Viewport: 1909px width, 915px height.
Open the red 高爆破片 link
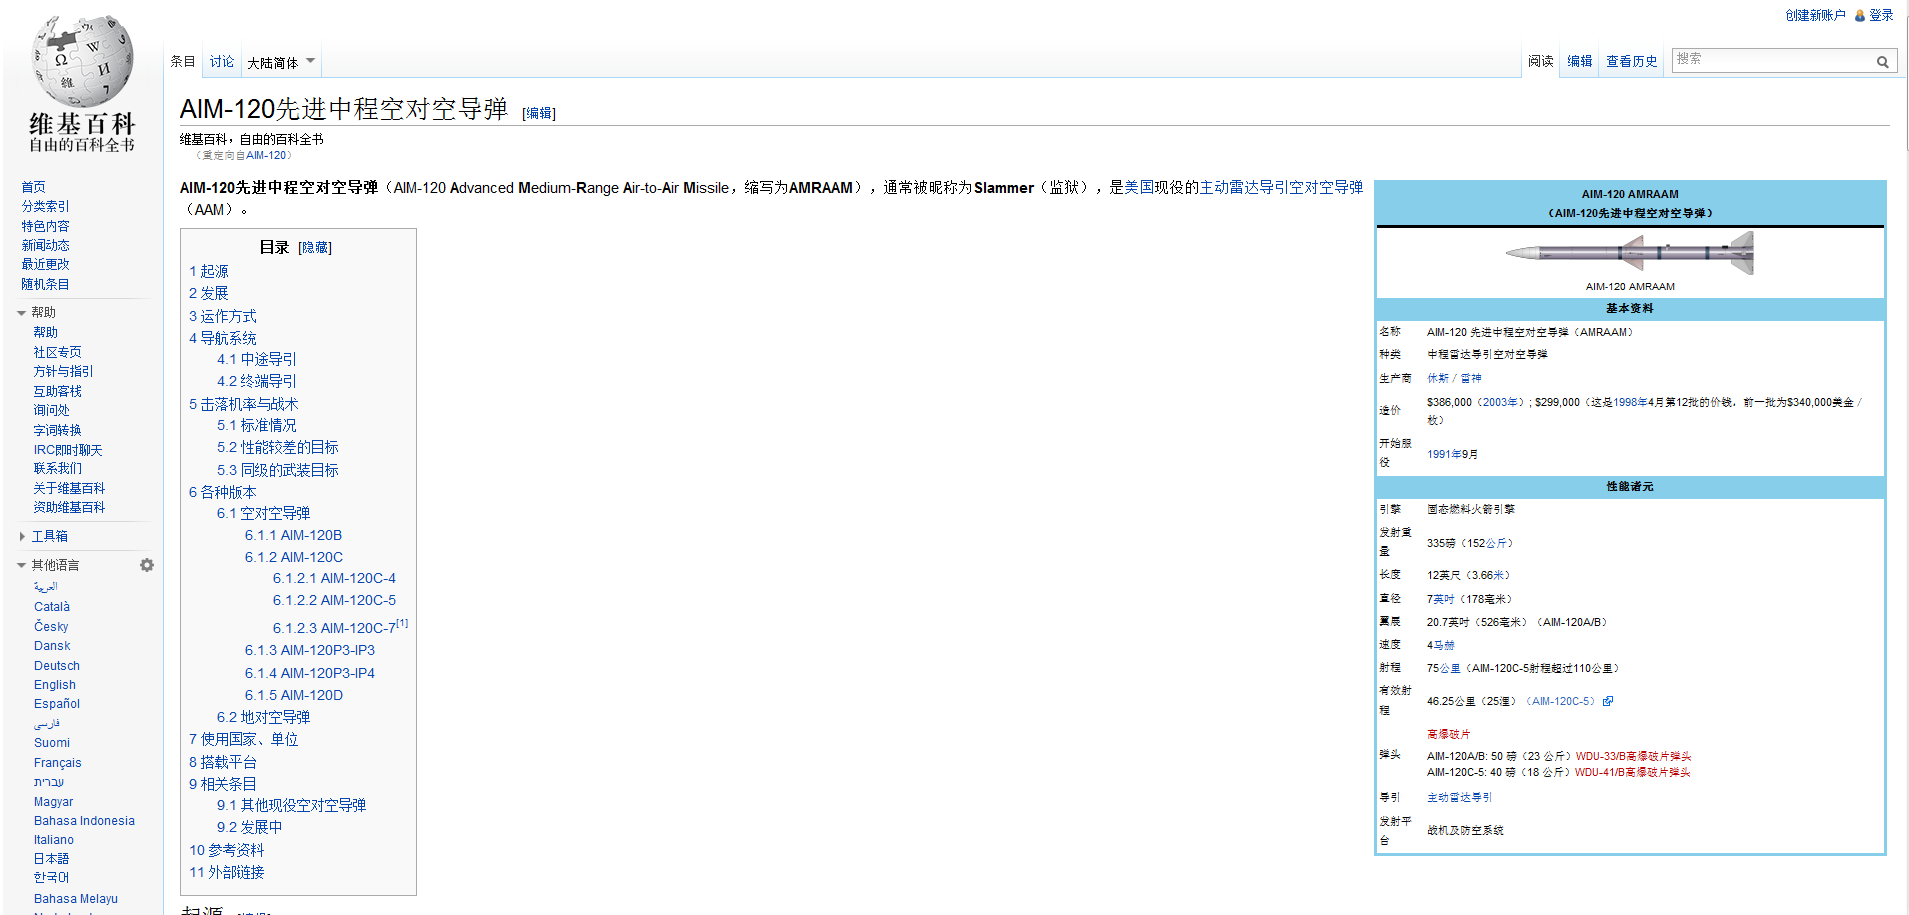[x=1448, y=734]
